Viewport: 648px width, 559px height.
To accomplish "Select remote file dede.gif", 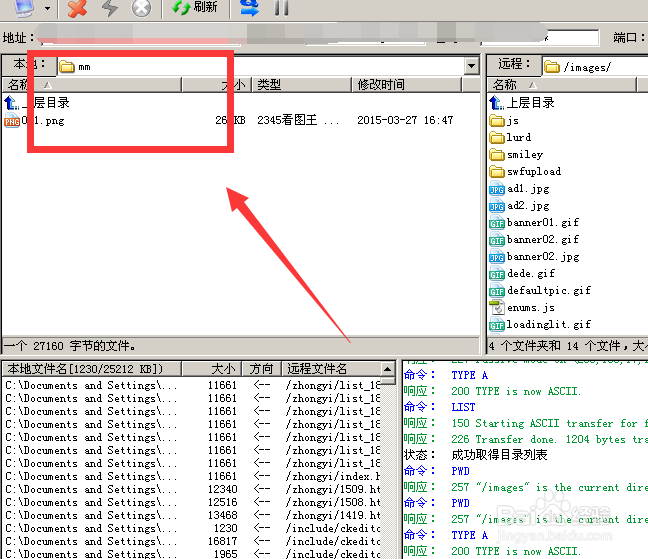I will click(522, 274).
